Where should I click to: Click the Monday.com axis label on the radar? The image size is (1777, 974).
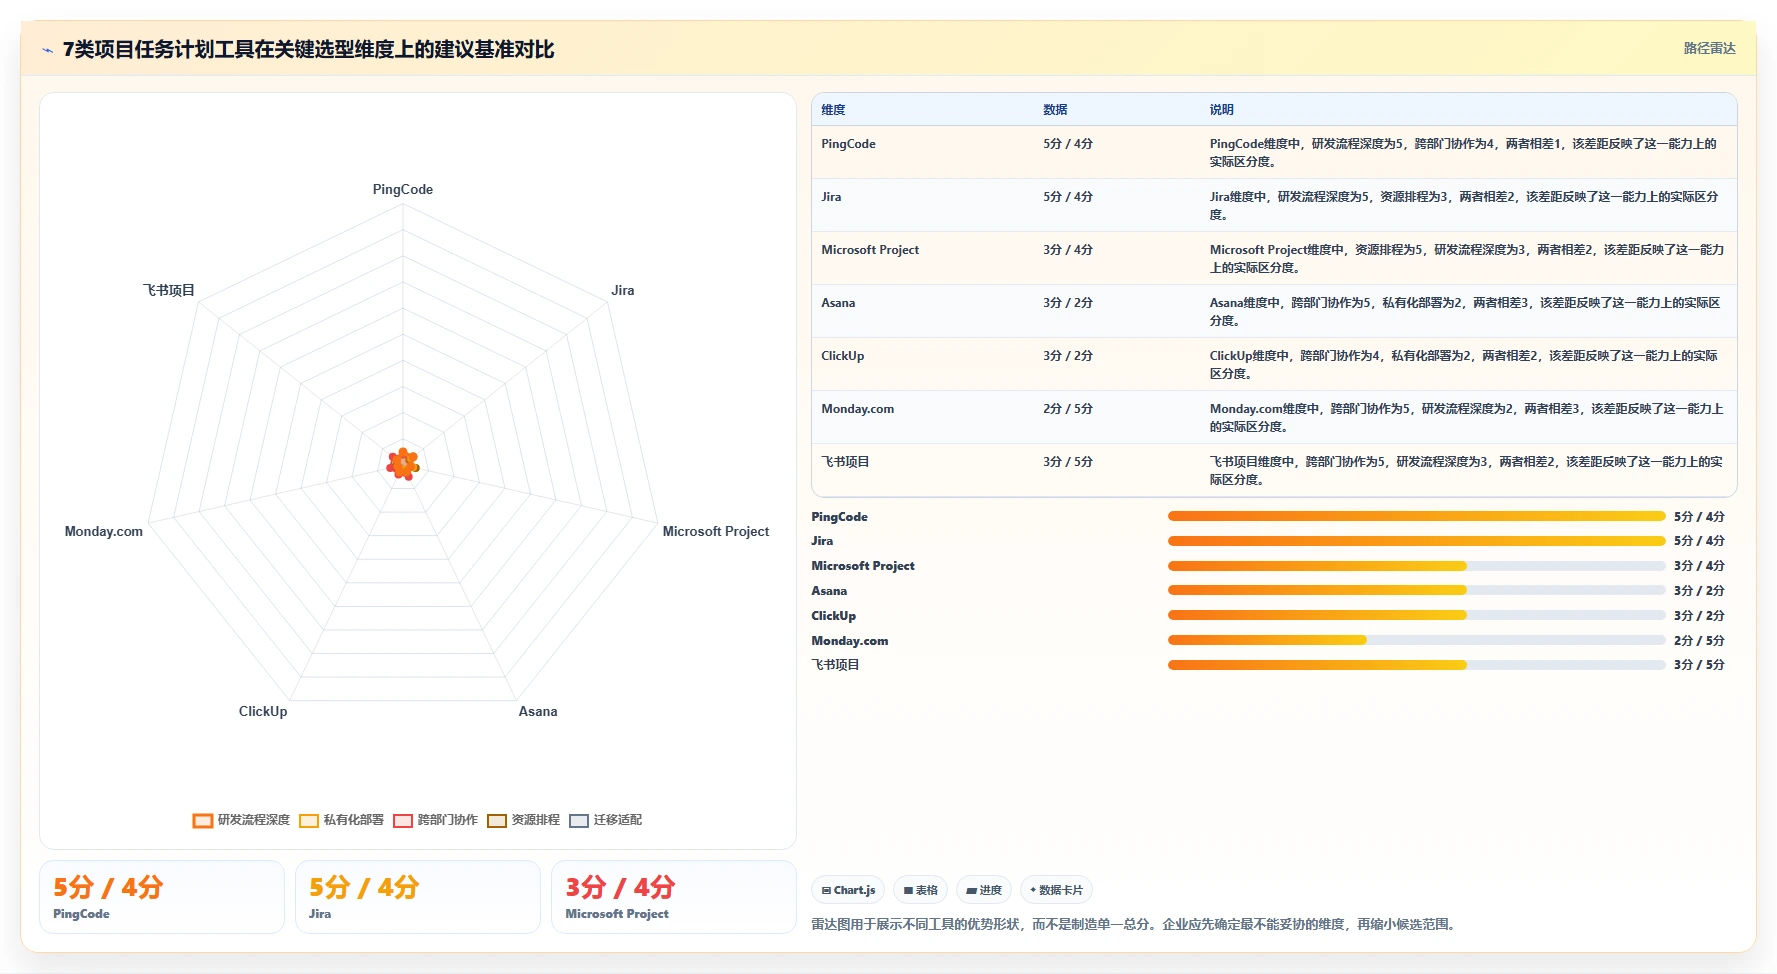pos(104,531)
